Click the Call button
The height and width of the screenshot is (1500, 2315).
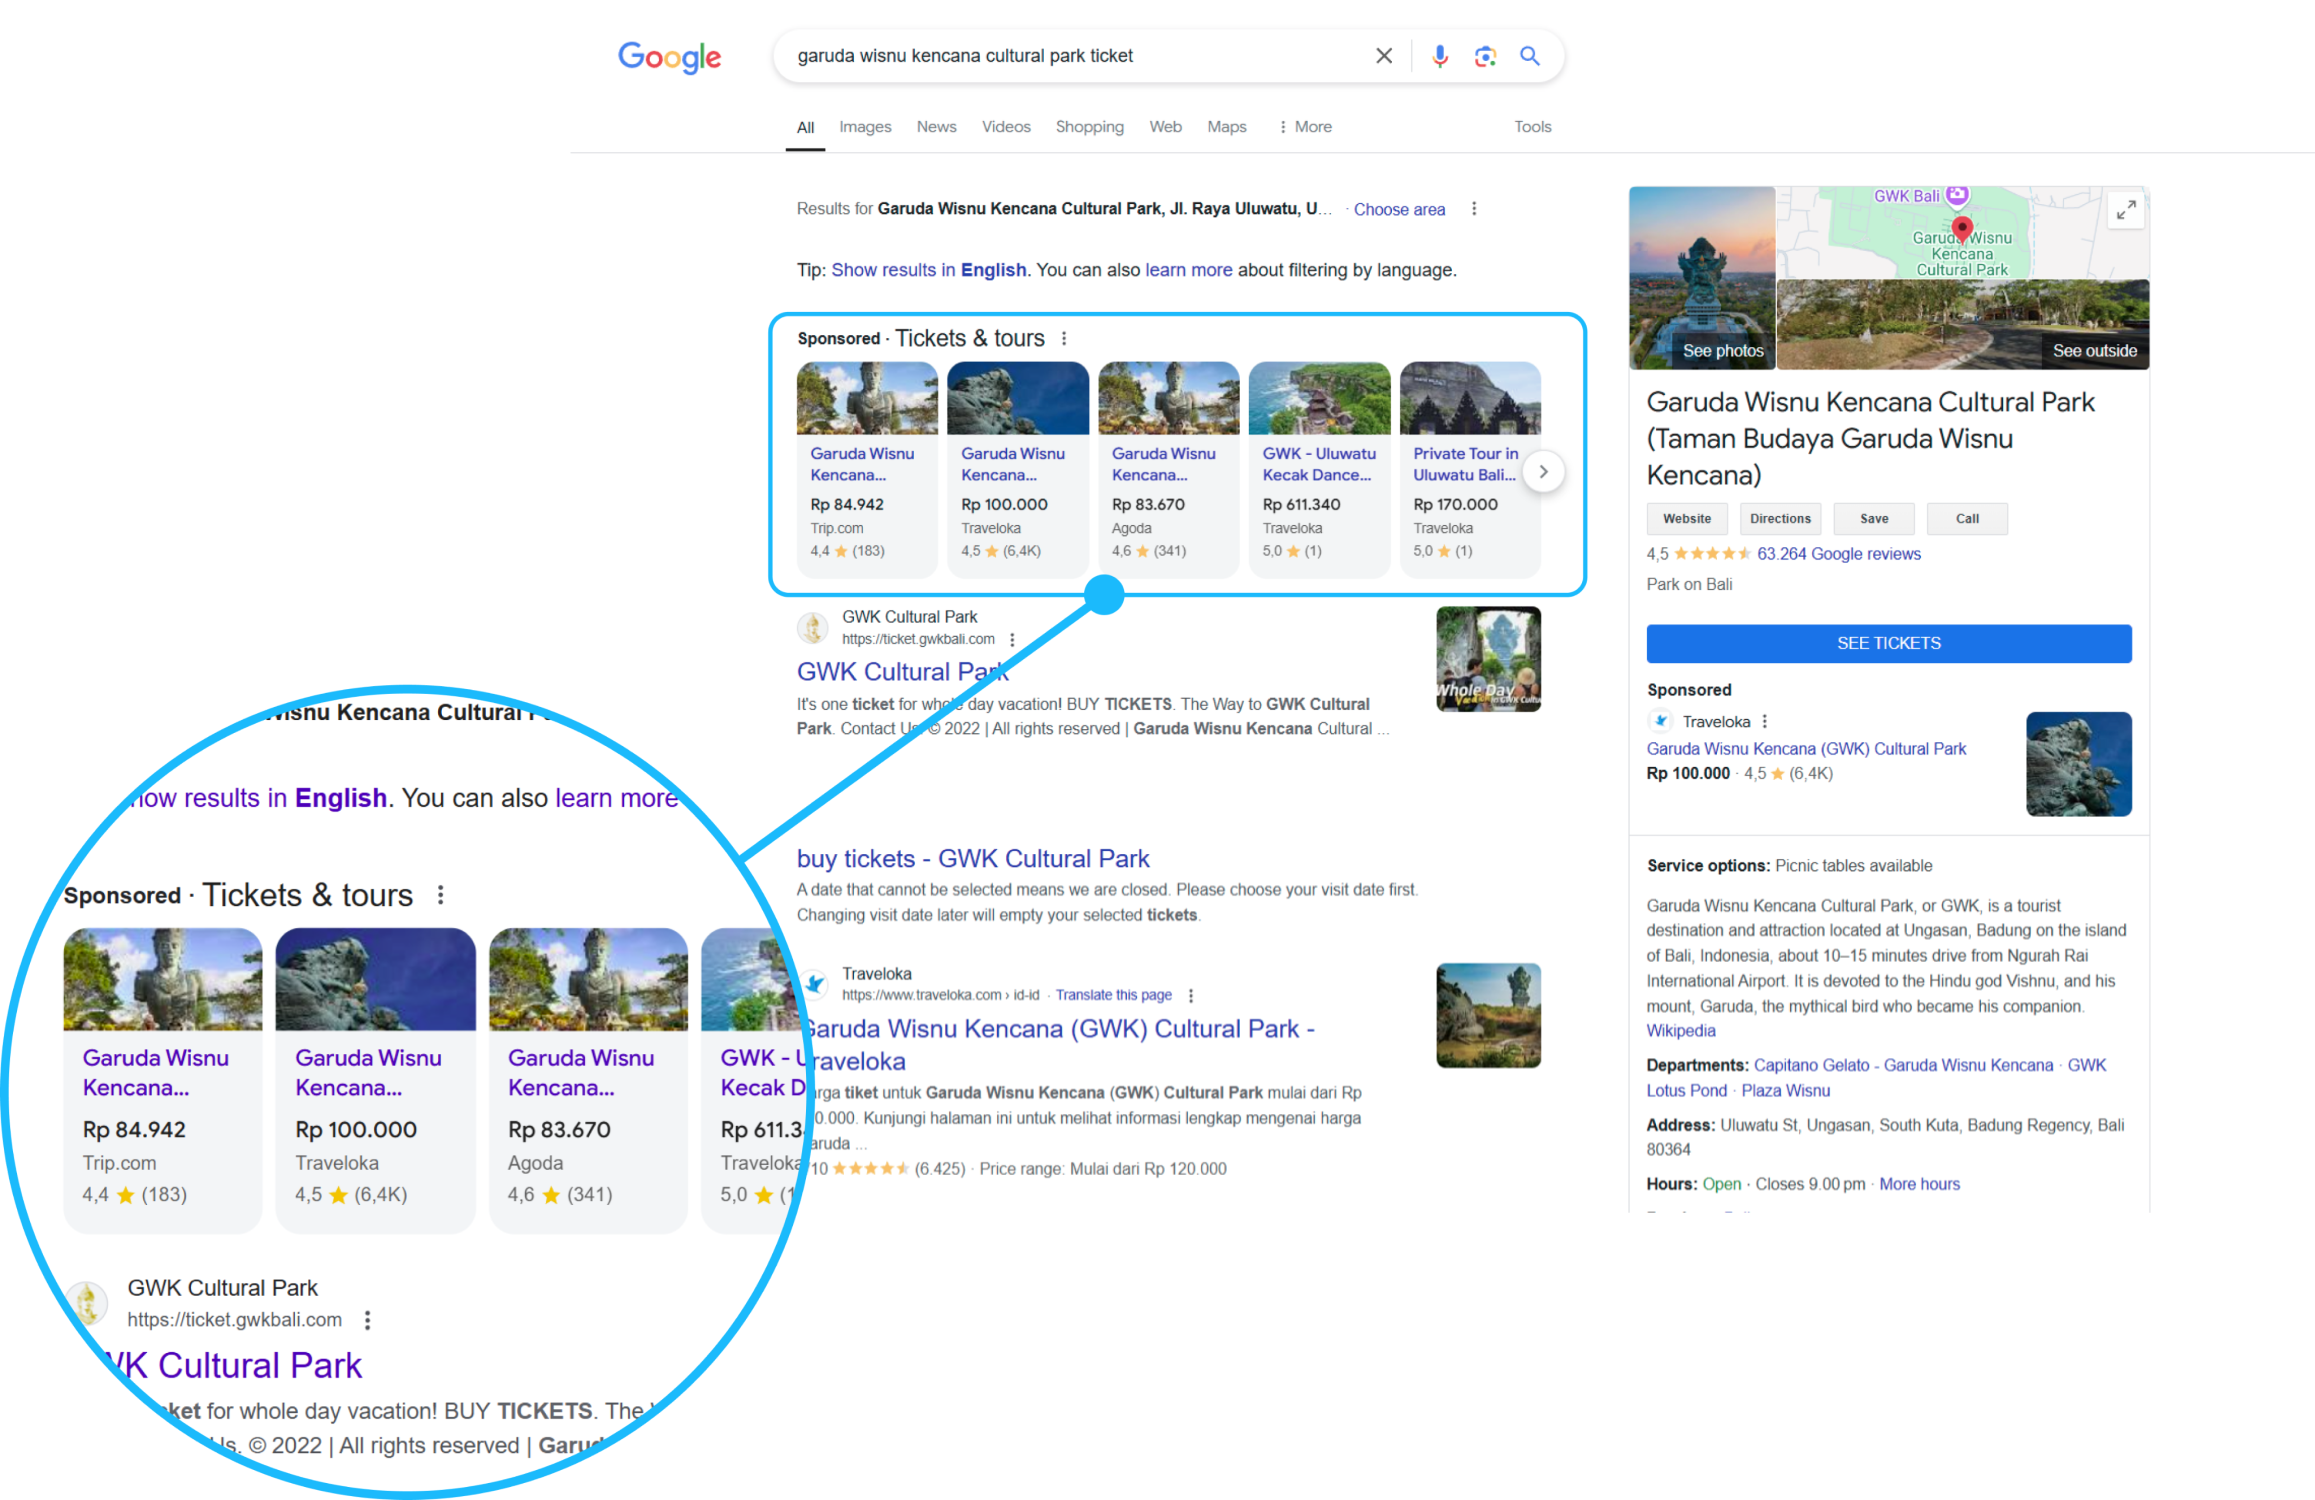(x=1967, y=518)
